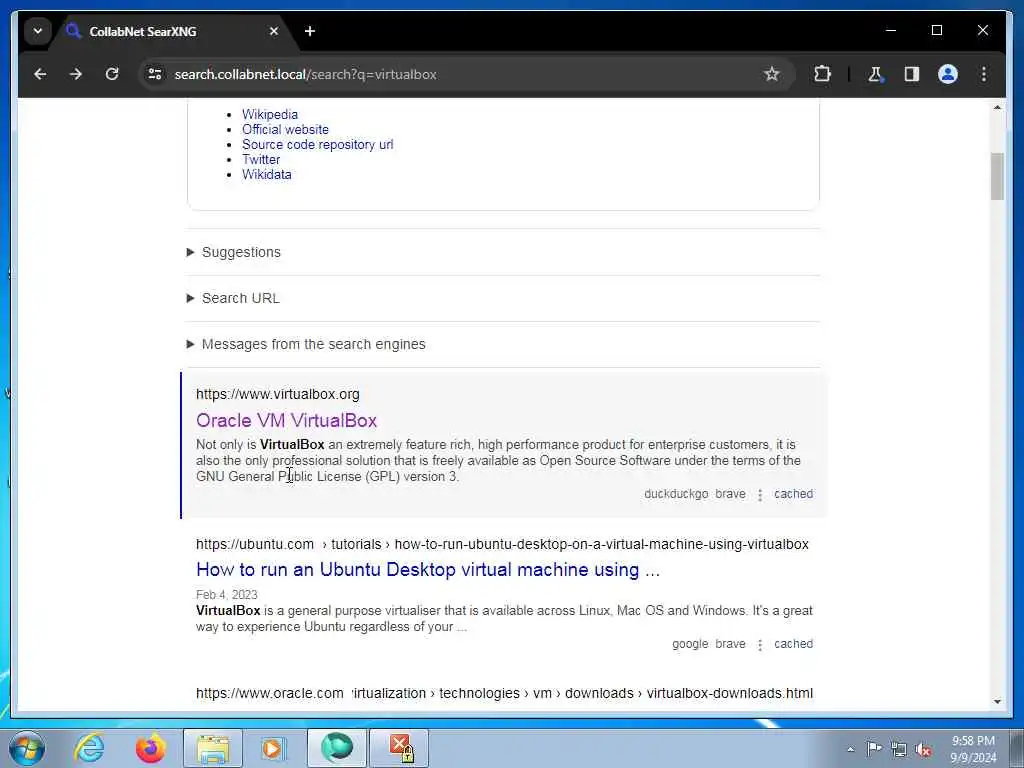
Task: Open more options for Ubuntu tutorial result
Action: 760,645
